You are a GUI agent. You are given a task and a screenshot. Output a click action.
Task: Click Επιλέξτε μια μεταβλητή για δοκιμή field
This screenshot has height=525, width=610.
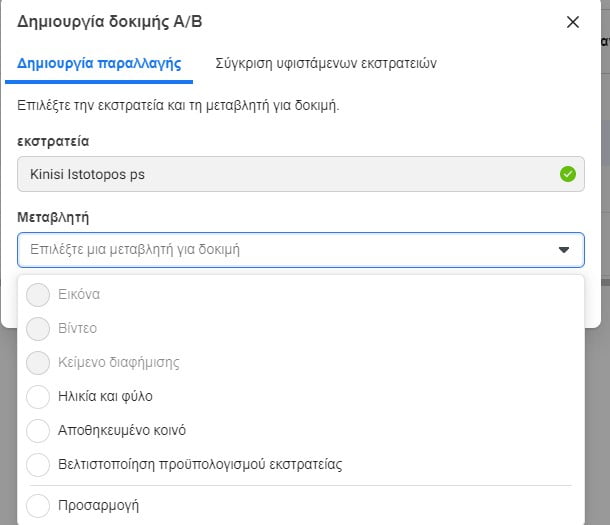click(x=280, y=250)
